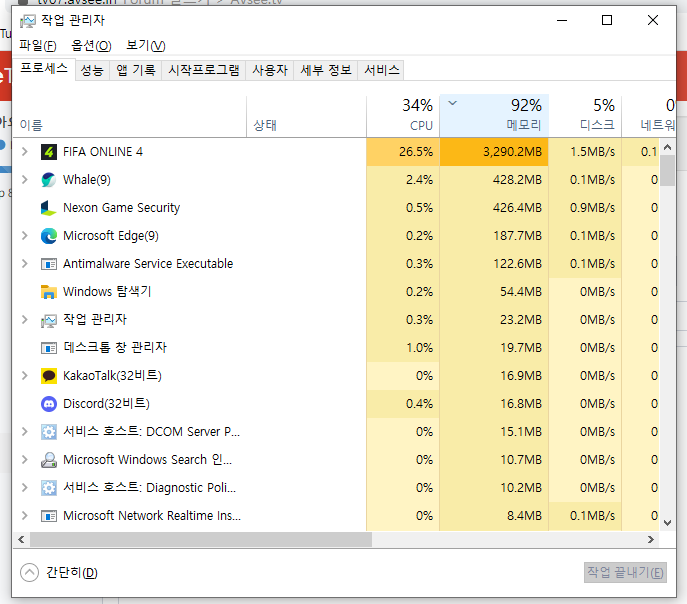
Task: Switch to the 성능 tab
Action: coord(92,71)
